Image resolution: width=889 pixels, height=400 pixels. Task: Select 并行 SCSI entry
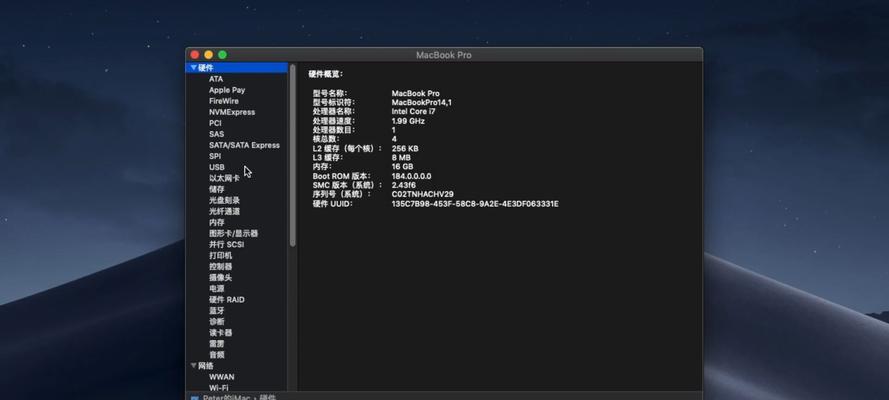[226, 245]
